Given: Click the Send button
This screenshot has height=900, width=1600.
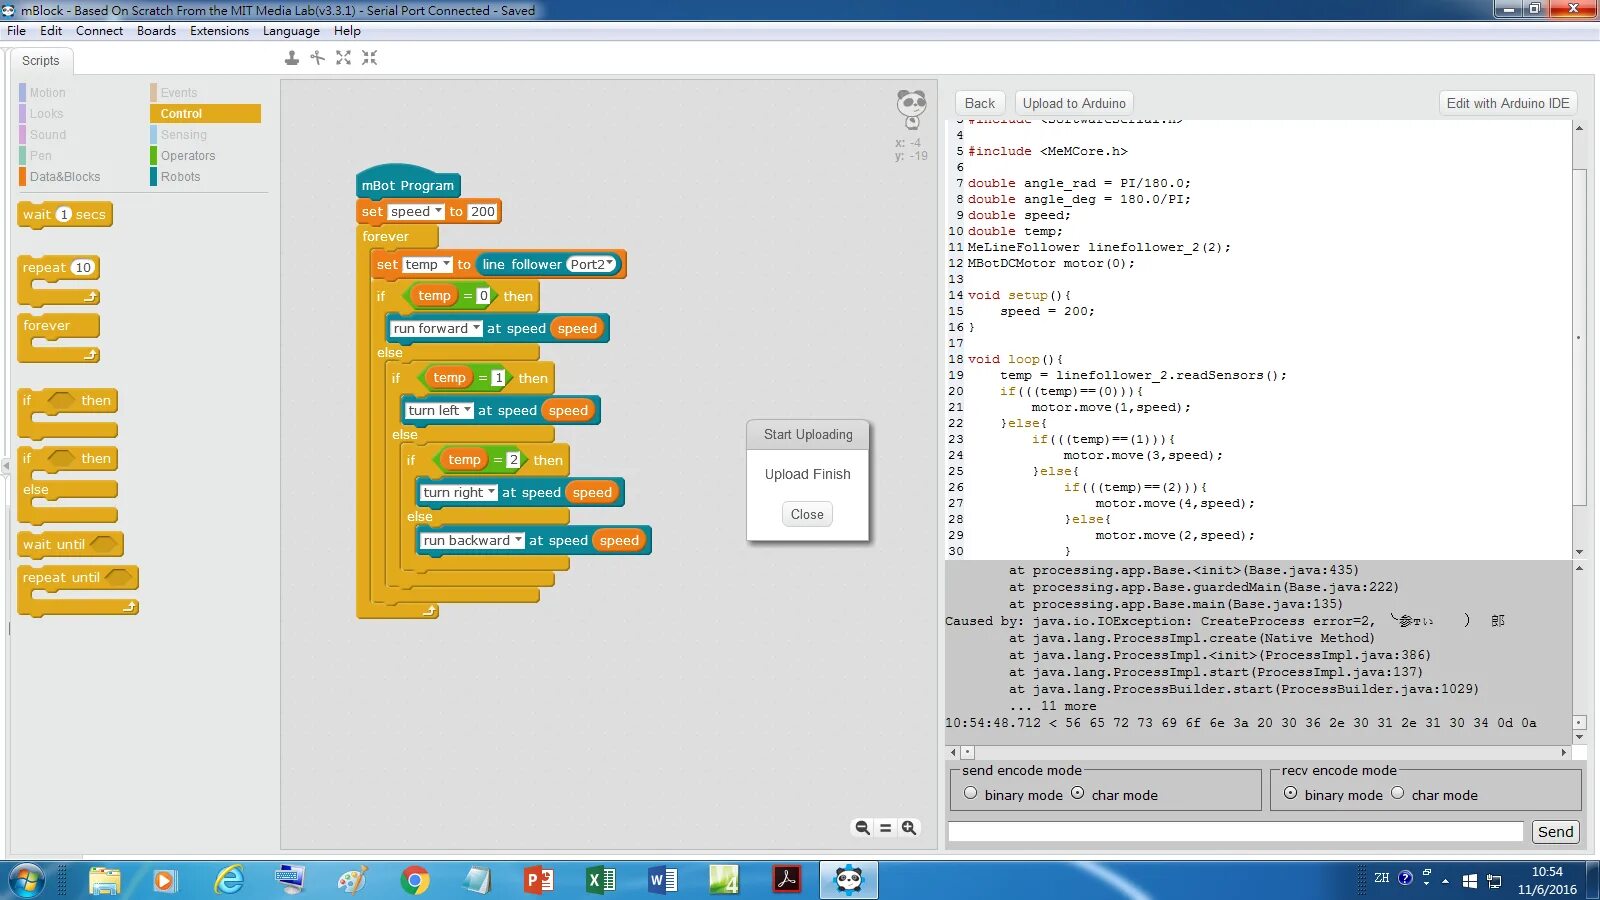Looking at the screenshot, I should (x=1555, y=832).
